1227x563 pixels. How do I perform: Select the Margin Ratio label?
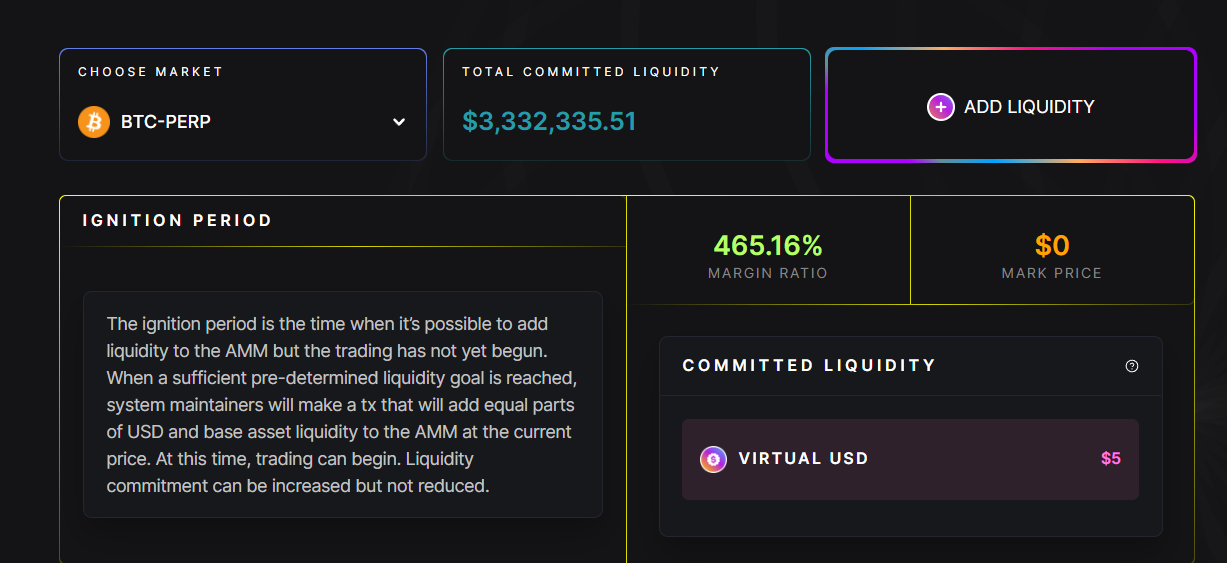pyautogui.click(x=767, y=273)
